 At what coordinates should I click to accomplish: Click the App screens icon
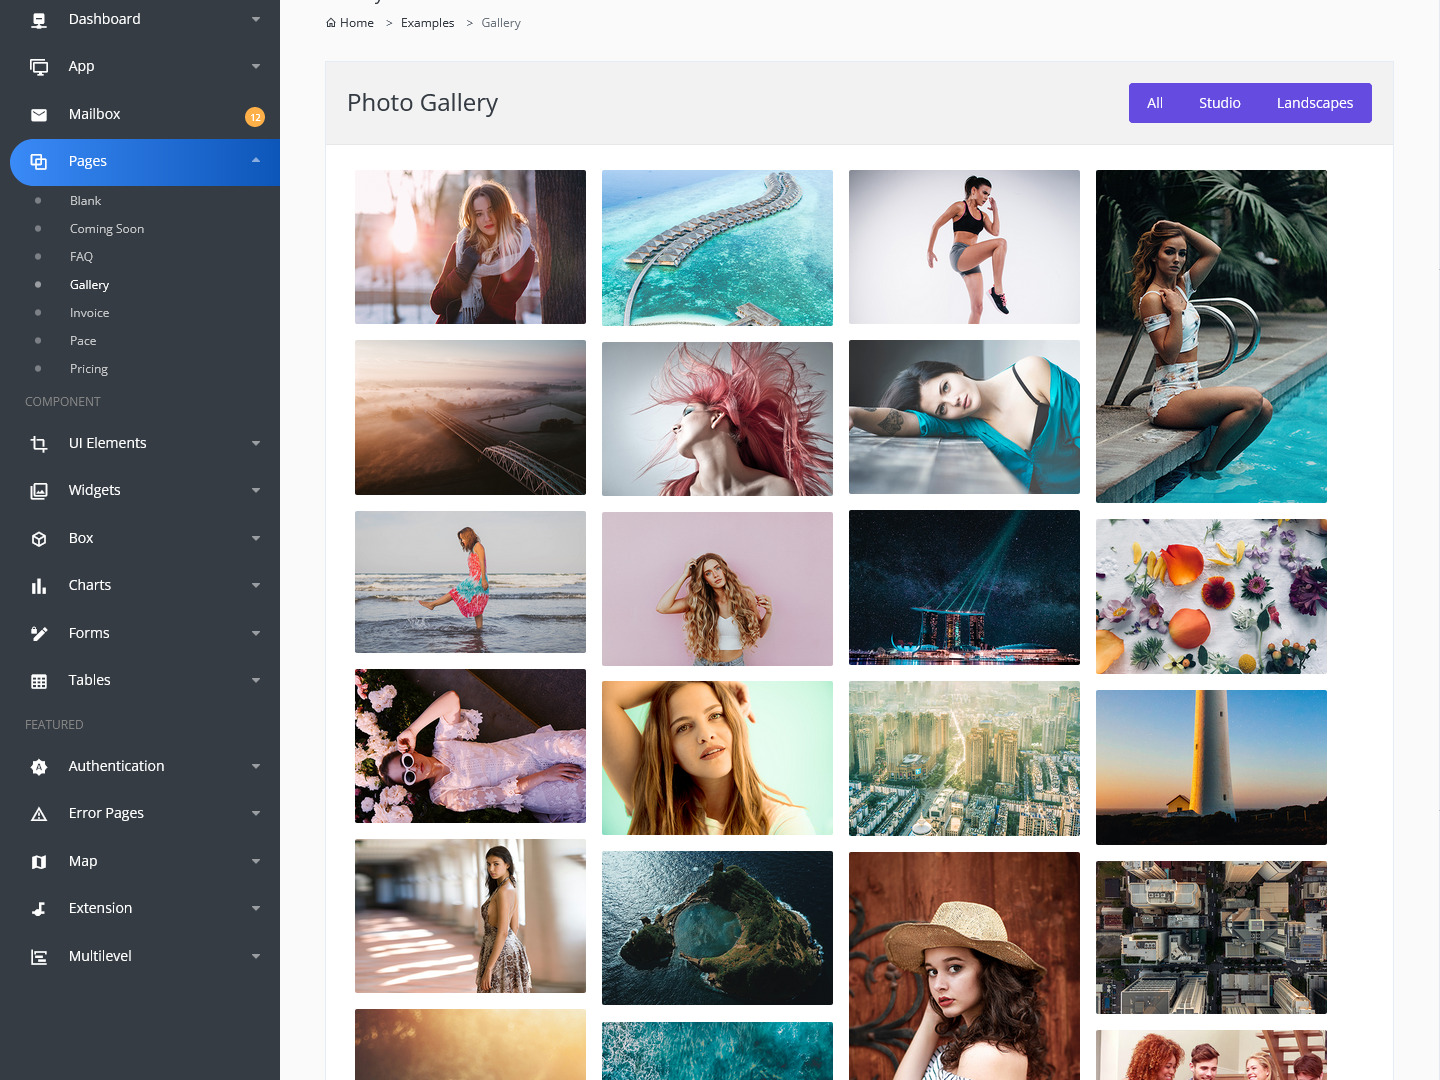(x=39, y=67)
